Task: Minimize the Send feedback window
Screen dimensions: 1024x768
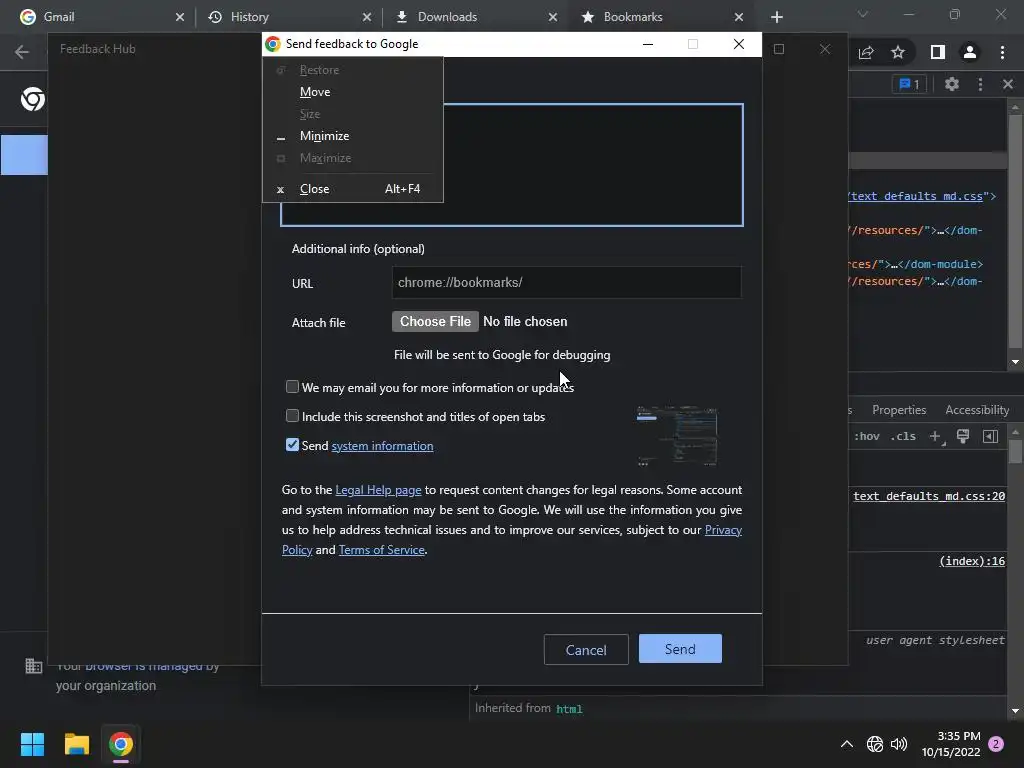Action: coord(648,44)
